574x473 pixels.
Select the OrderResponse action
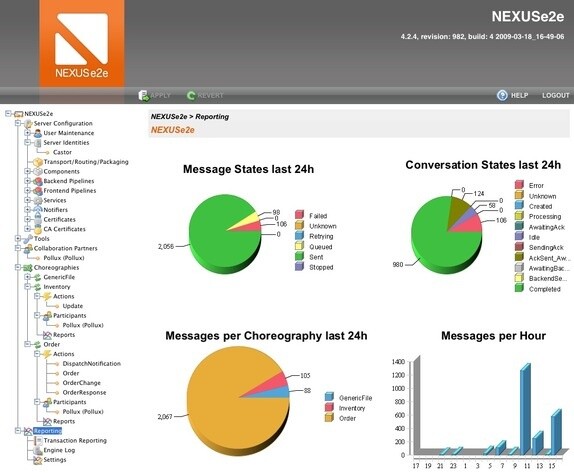[x=84, y=392]
